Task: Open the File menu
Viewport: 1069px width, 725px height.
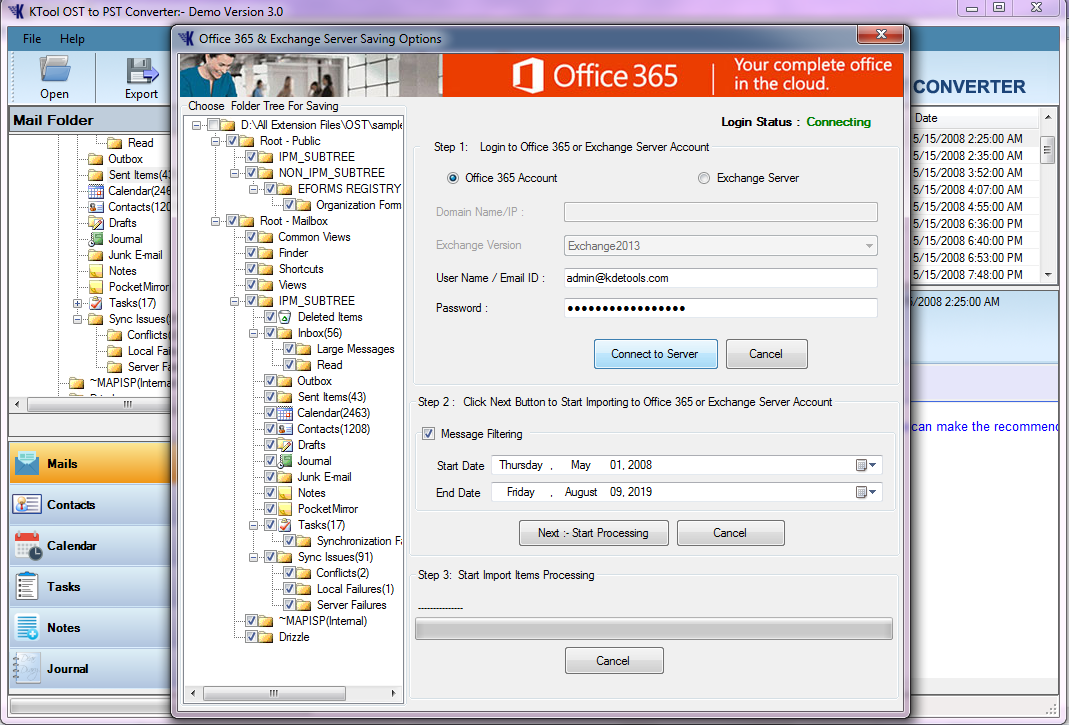Action: (x=31, y=38)
